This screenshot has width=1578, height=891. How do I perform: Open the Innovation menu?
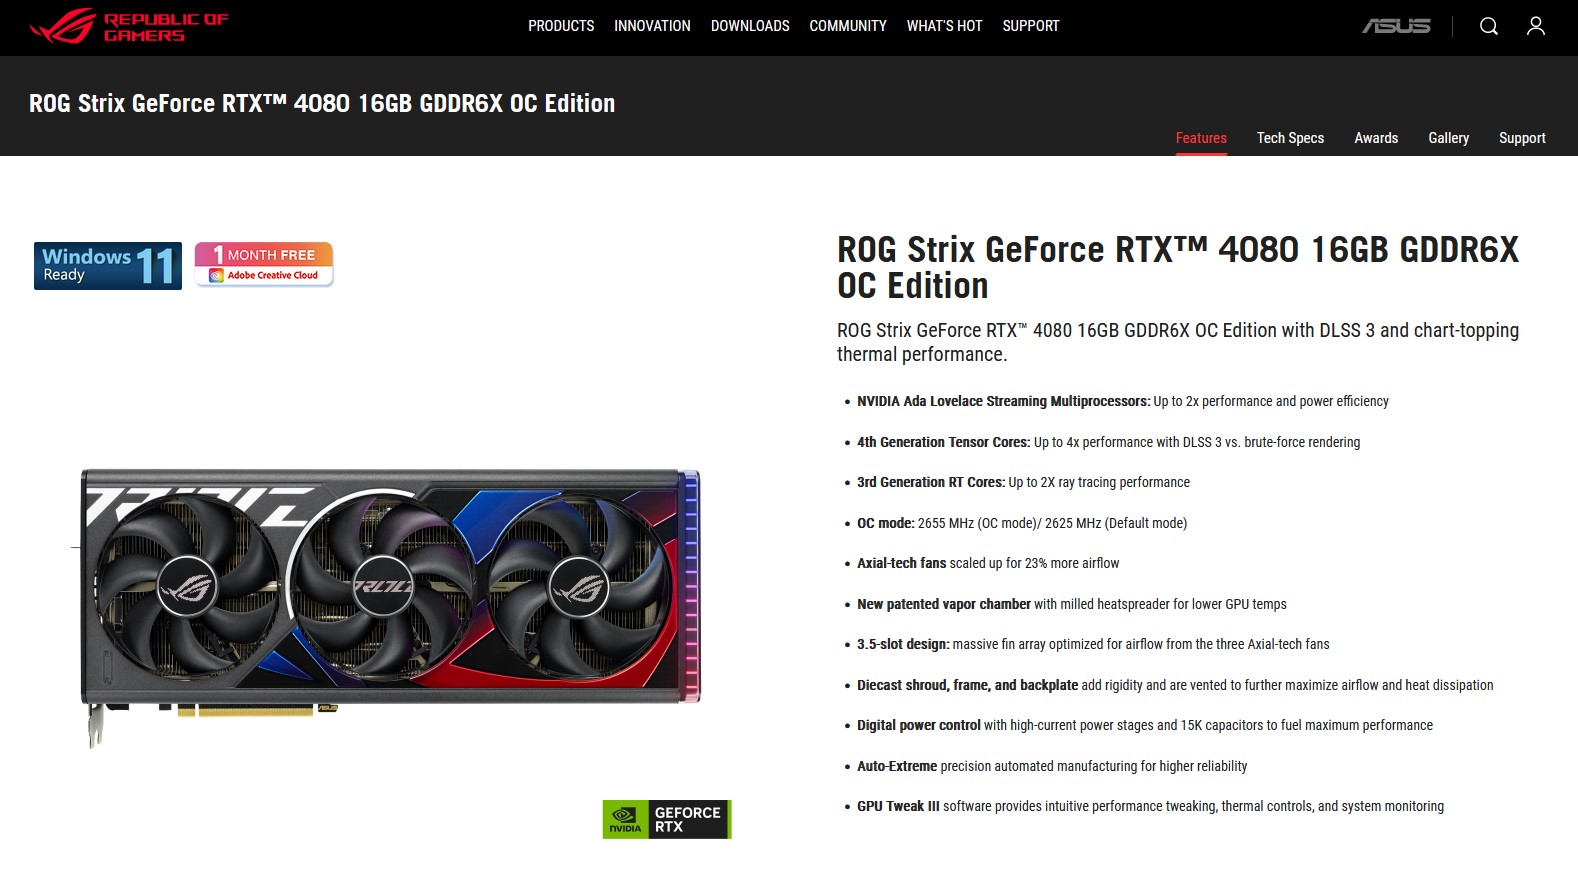click(x=652, y=26)
